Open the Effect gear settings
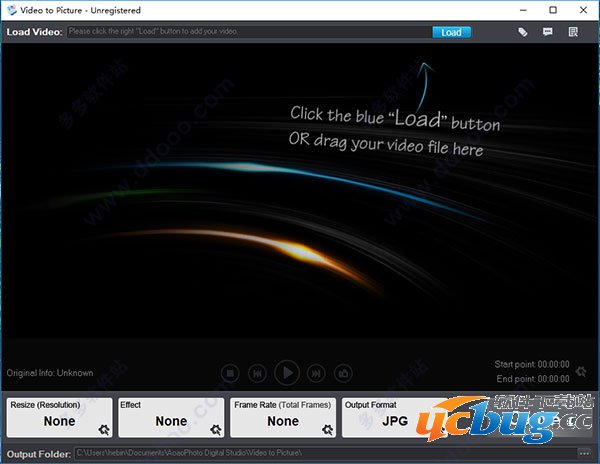Viewport: 600px width, 464px height. (x=215, y=430)
